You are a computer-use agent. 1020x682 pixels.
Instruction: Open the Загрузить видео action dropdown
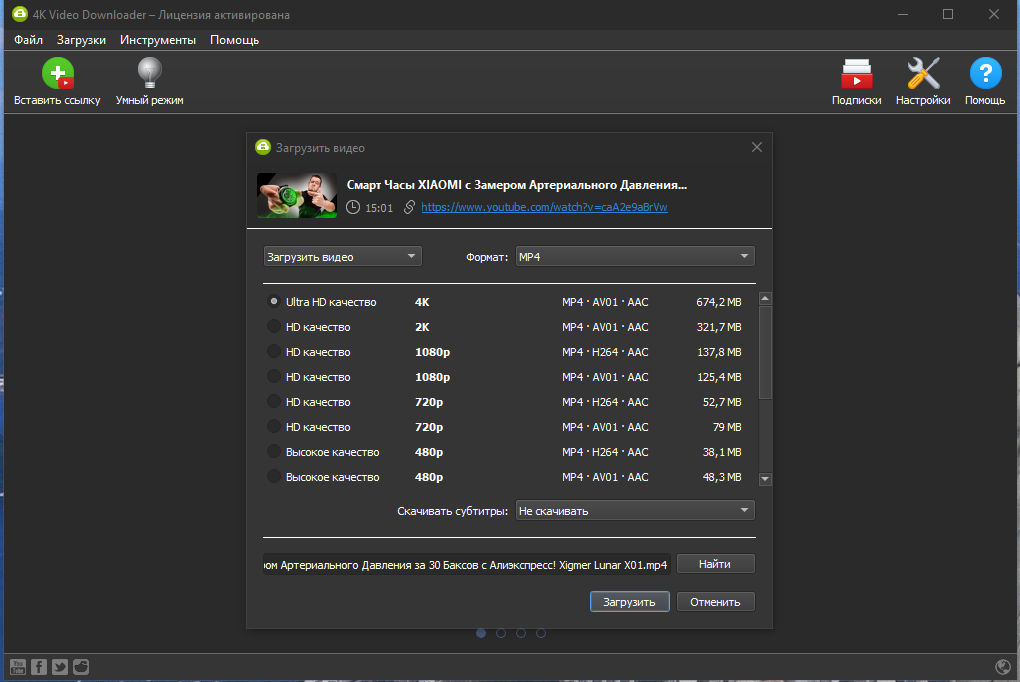point(342,257)
